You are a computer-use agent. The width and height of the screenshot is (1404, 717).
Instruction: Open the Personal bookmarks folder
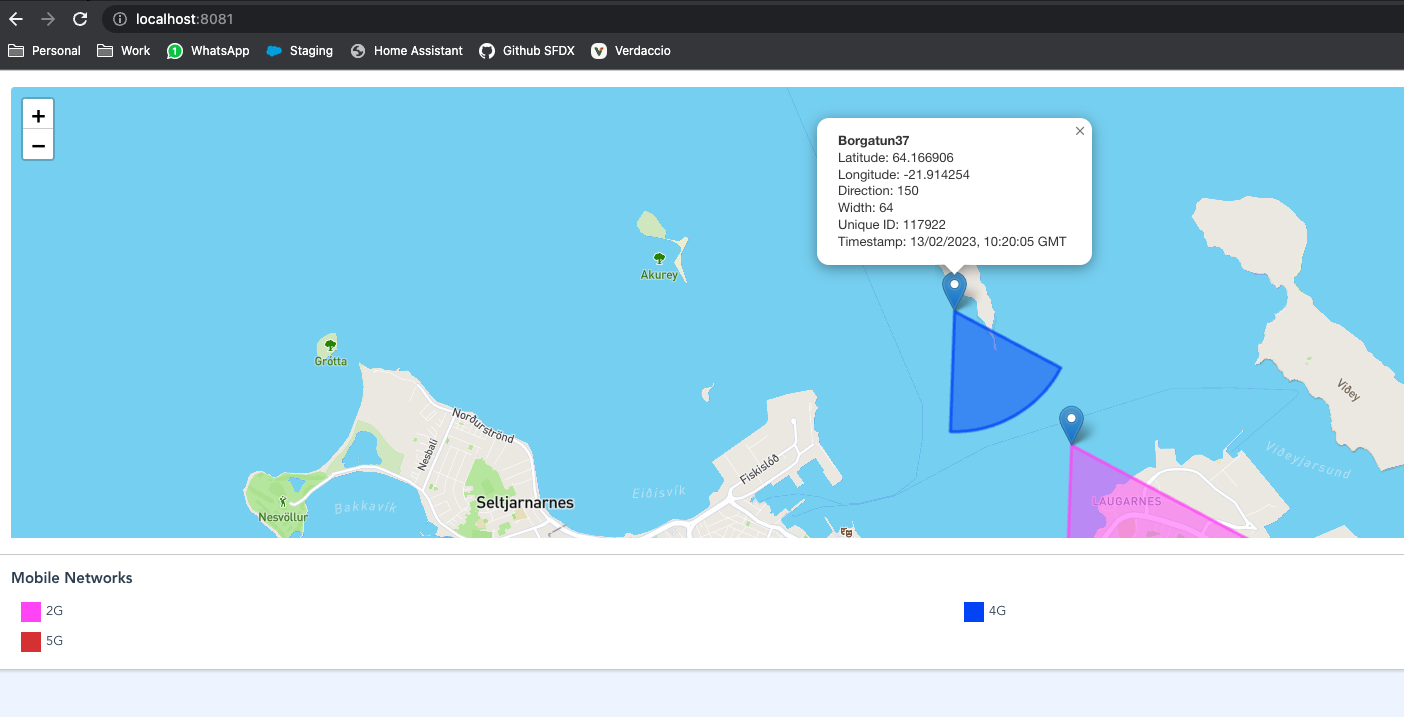pos(44,50)
